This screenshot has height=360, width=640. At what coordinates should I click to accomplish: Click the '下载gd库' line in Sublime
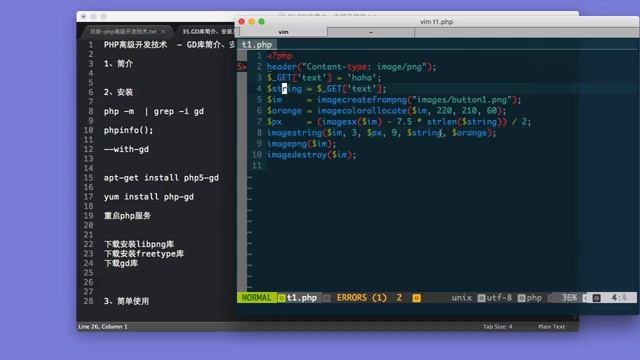[121, 263]
